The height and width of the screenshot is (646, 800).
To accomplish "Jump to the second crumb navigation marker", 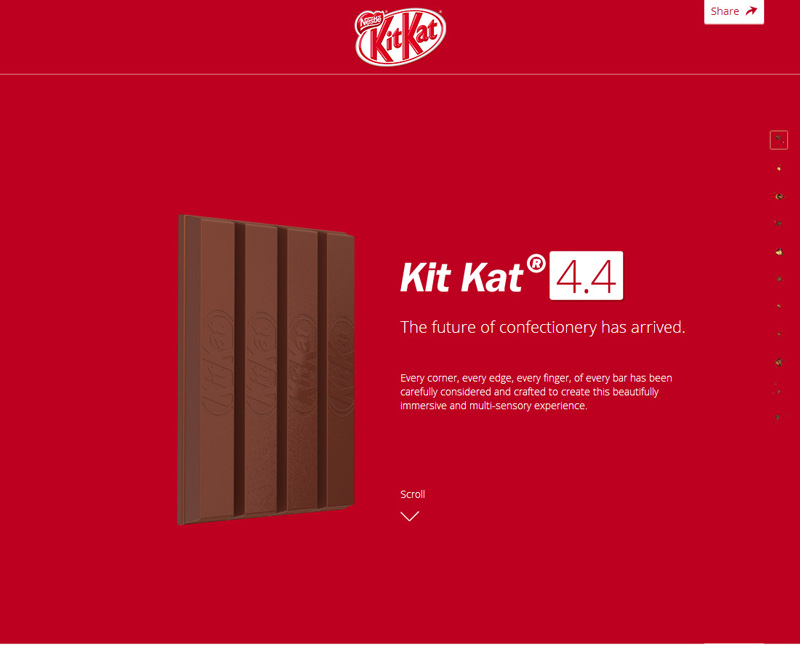I will click(x=779, y=167).
